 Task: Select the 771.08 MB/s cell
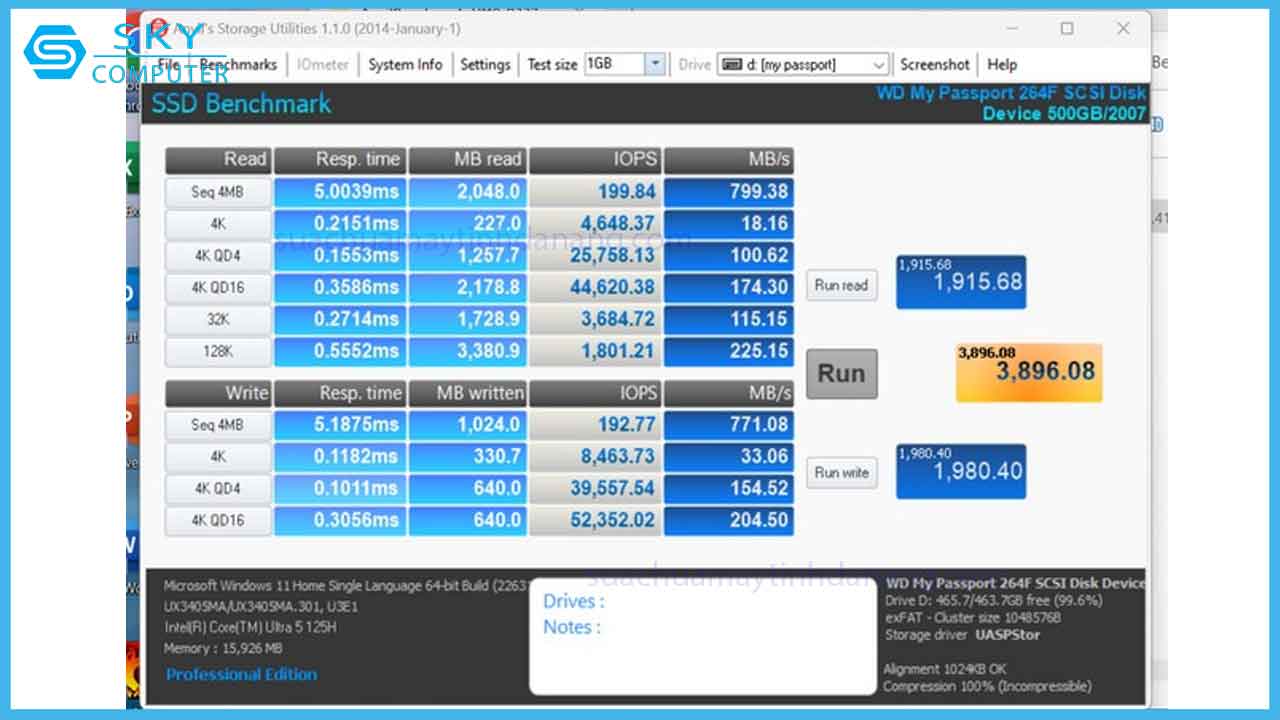point(728,425)
